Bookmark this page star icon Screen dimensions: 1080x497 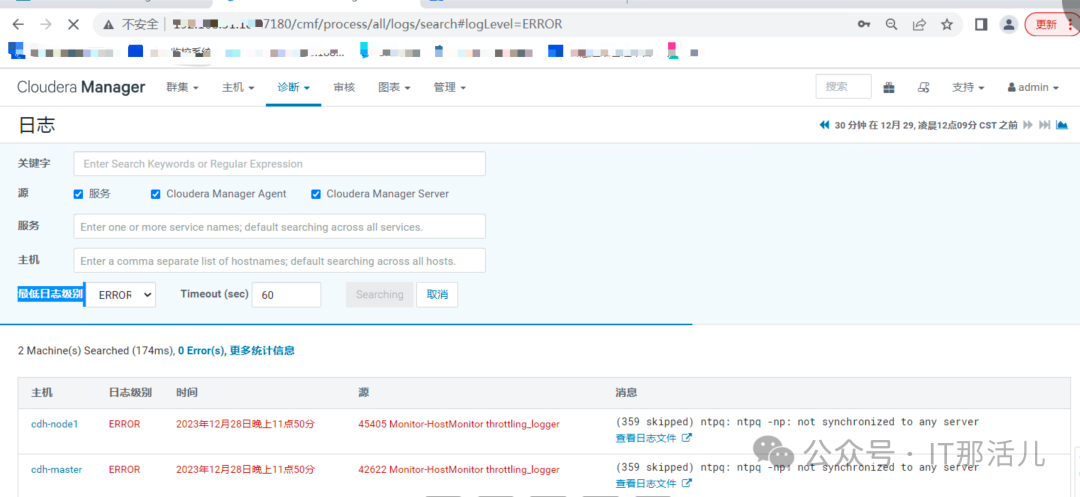[x=947, y=25]
